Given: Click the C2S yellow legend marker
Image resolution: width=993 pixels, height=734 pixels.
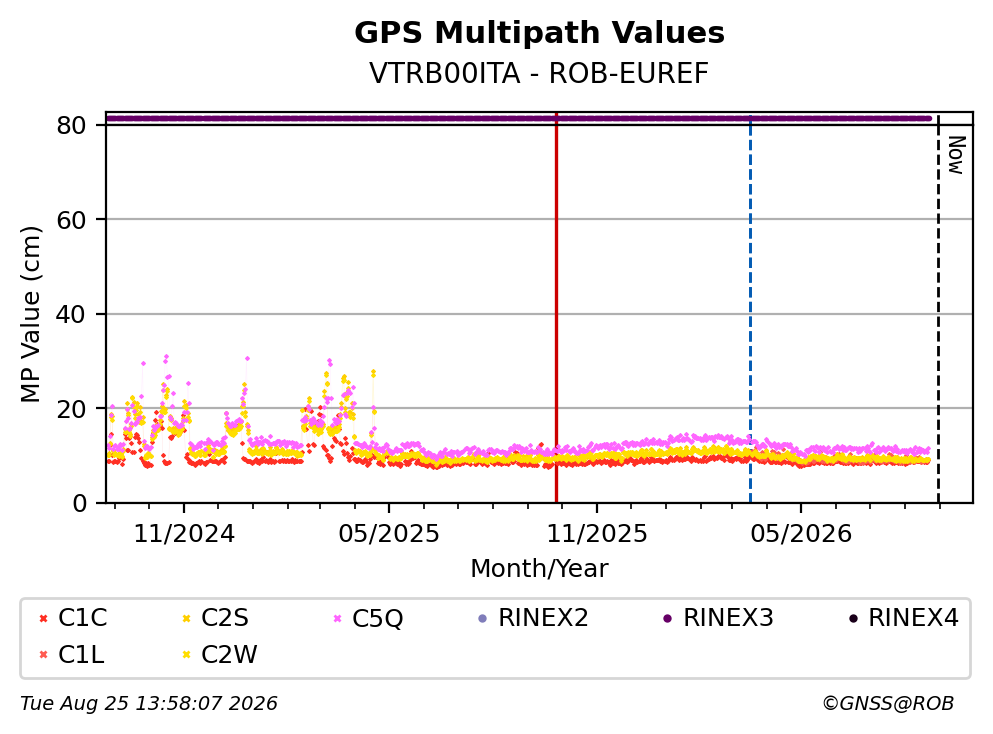Looking at the screenshot, I should pyautogui.click(x=186, y=618).
